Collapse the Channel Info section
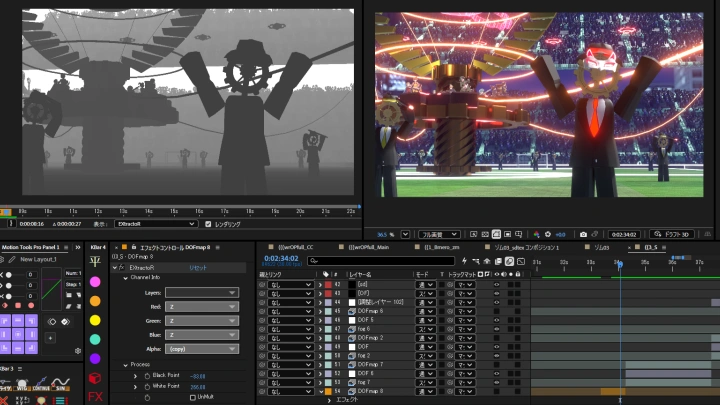The image size is (720, 405). click(125, 278)
